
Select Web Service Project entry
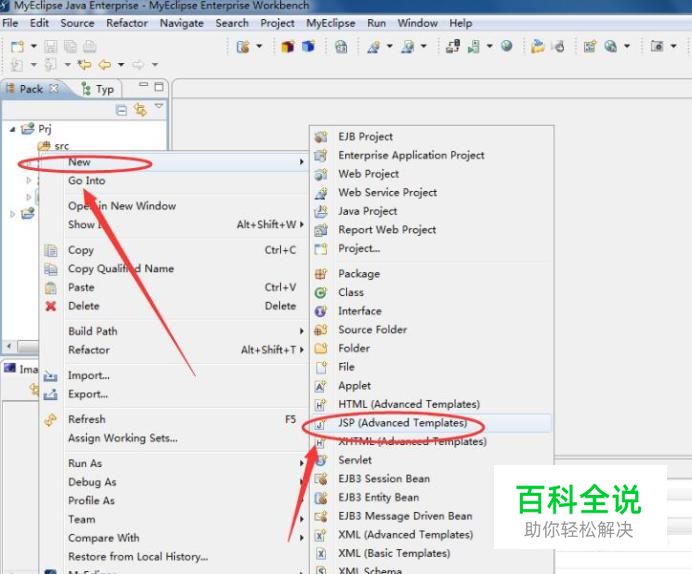[x=432, y=192]
